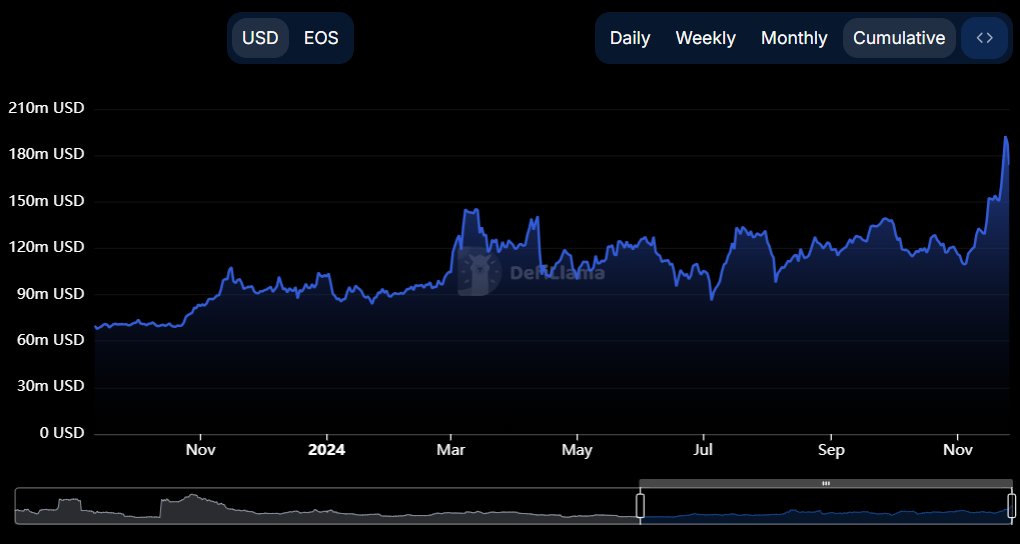This screenshot has width=1020, height=544.
Task: Click the Jul label on the time axis
Action: pyautogui.click(x=703, y=450)
